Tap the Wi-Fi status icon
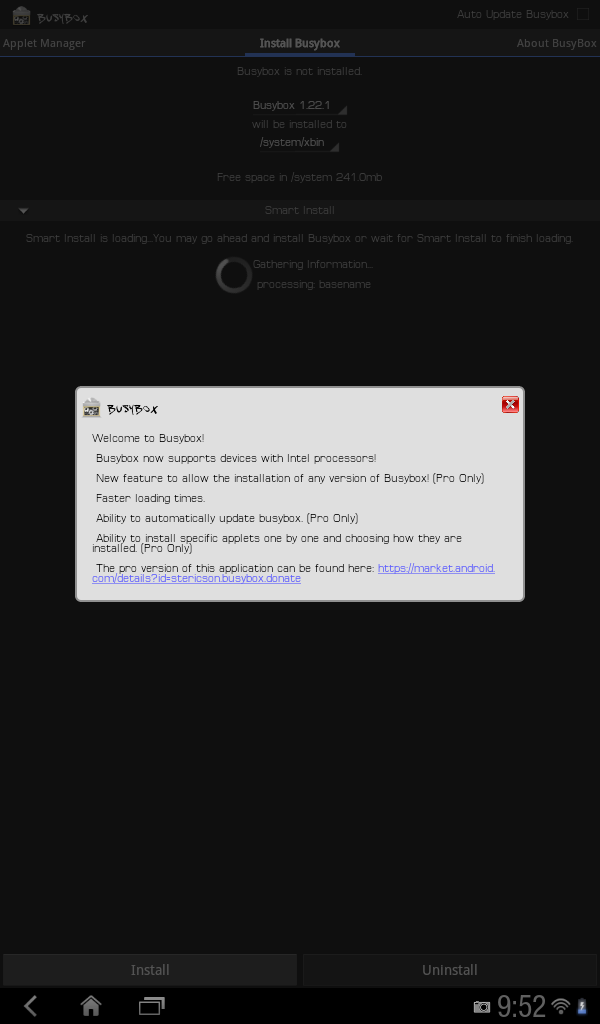The height and width of the screenshot is (1024, 600). (x=560, y=1006)
